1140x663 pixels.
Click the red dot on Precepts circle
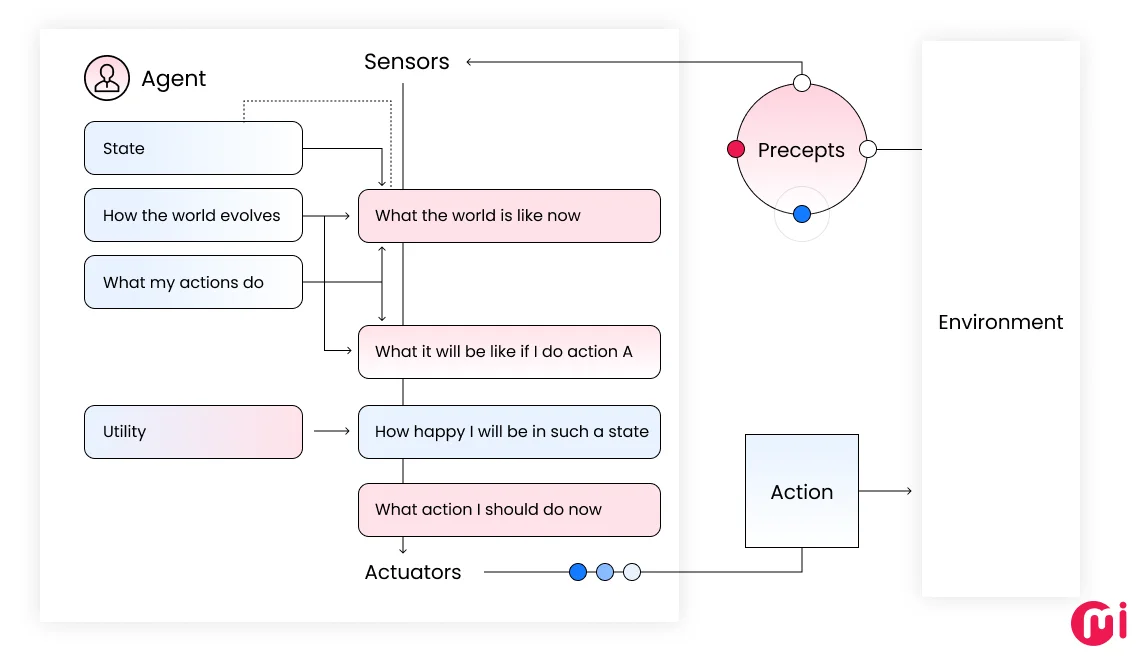[x=736, y=150]
